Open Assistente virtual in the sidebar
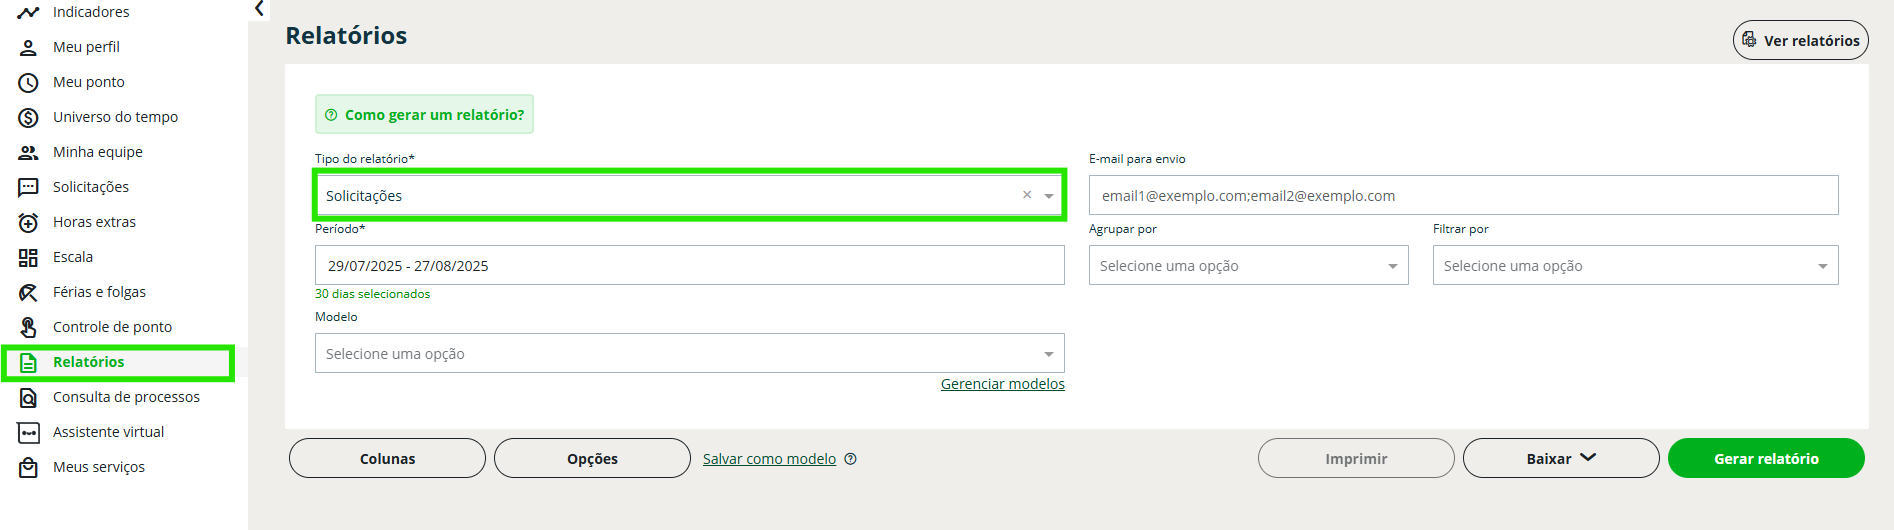1894x530 pixels. [x=108, y=432]
